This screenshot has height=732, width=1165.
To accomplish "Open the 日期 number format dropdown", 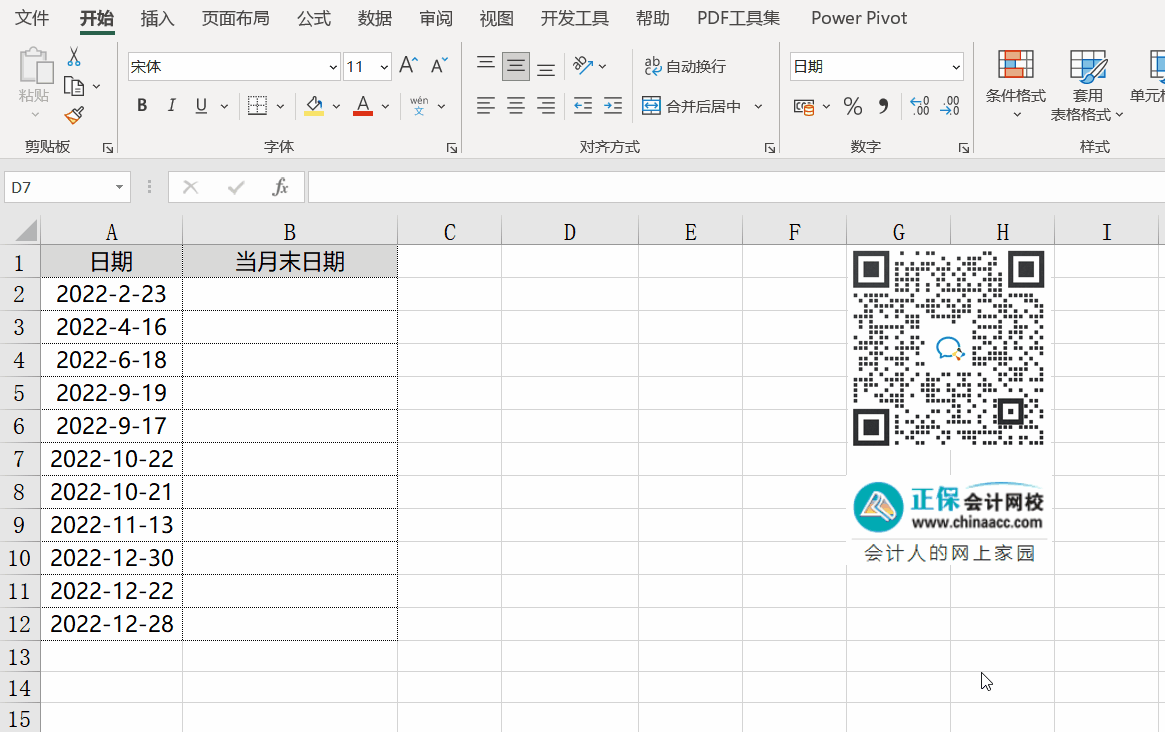I will (955, 66).
